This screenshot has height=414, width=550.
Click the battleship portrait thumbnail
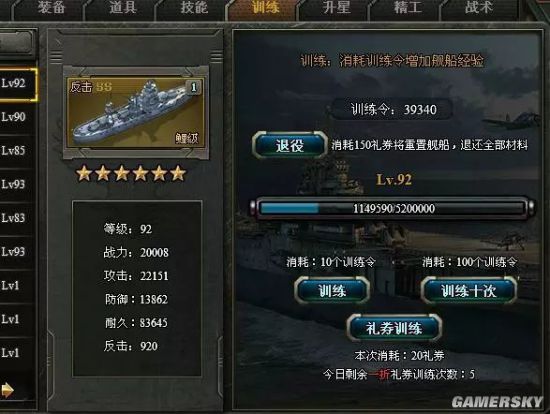coord(136,113)
